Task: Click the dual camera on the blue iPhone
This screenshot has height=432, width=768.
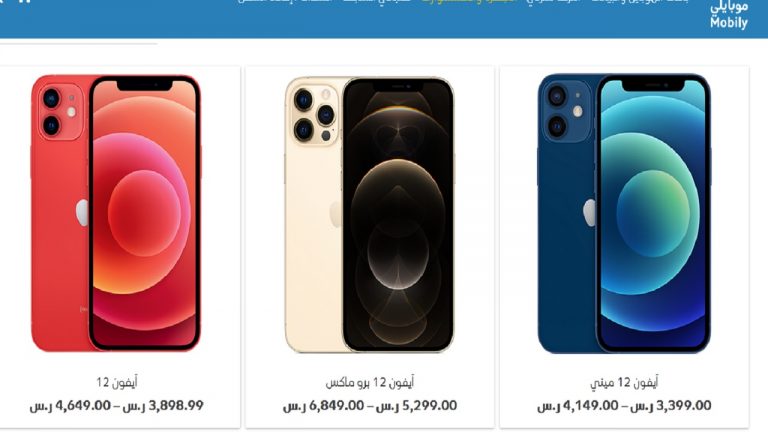Action: (x=567, y=111)
